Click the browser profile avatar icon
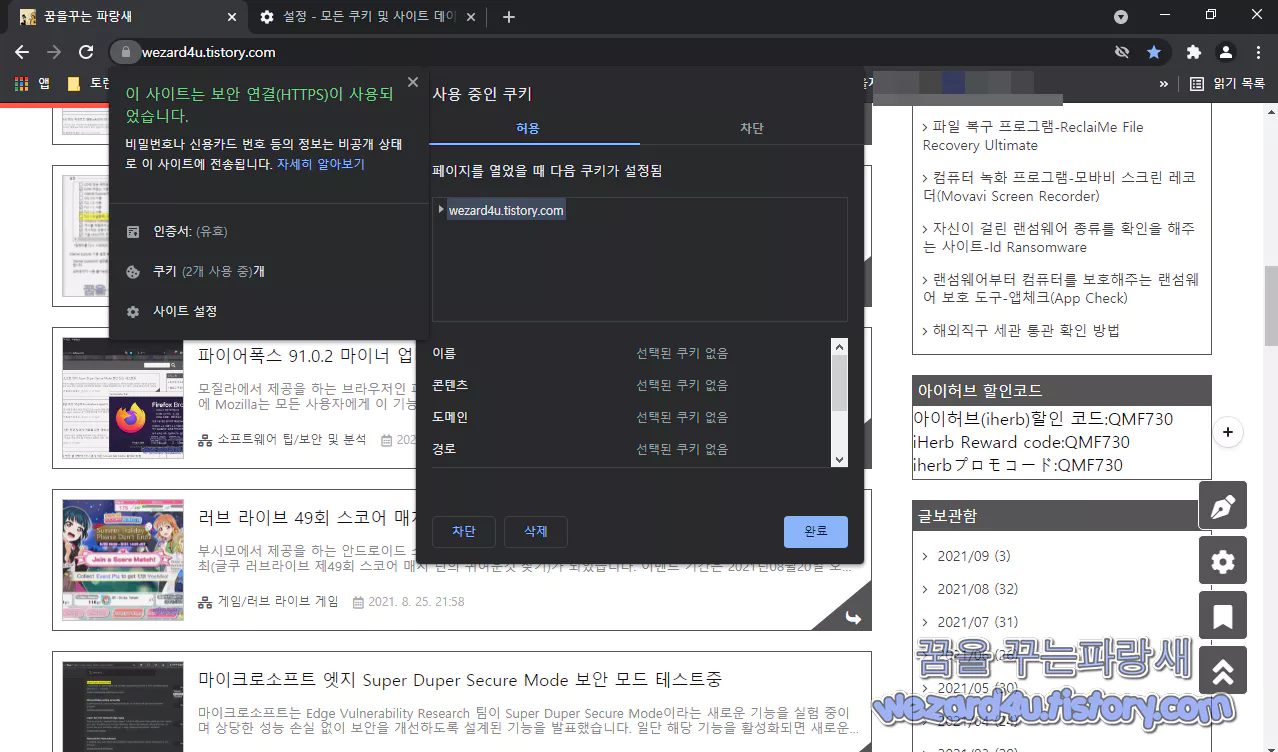Image resolution: width=1278 pixels, height=752 pixels. (x=1226, y=52)
